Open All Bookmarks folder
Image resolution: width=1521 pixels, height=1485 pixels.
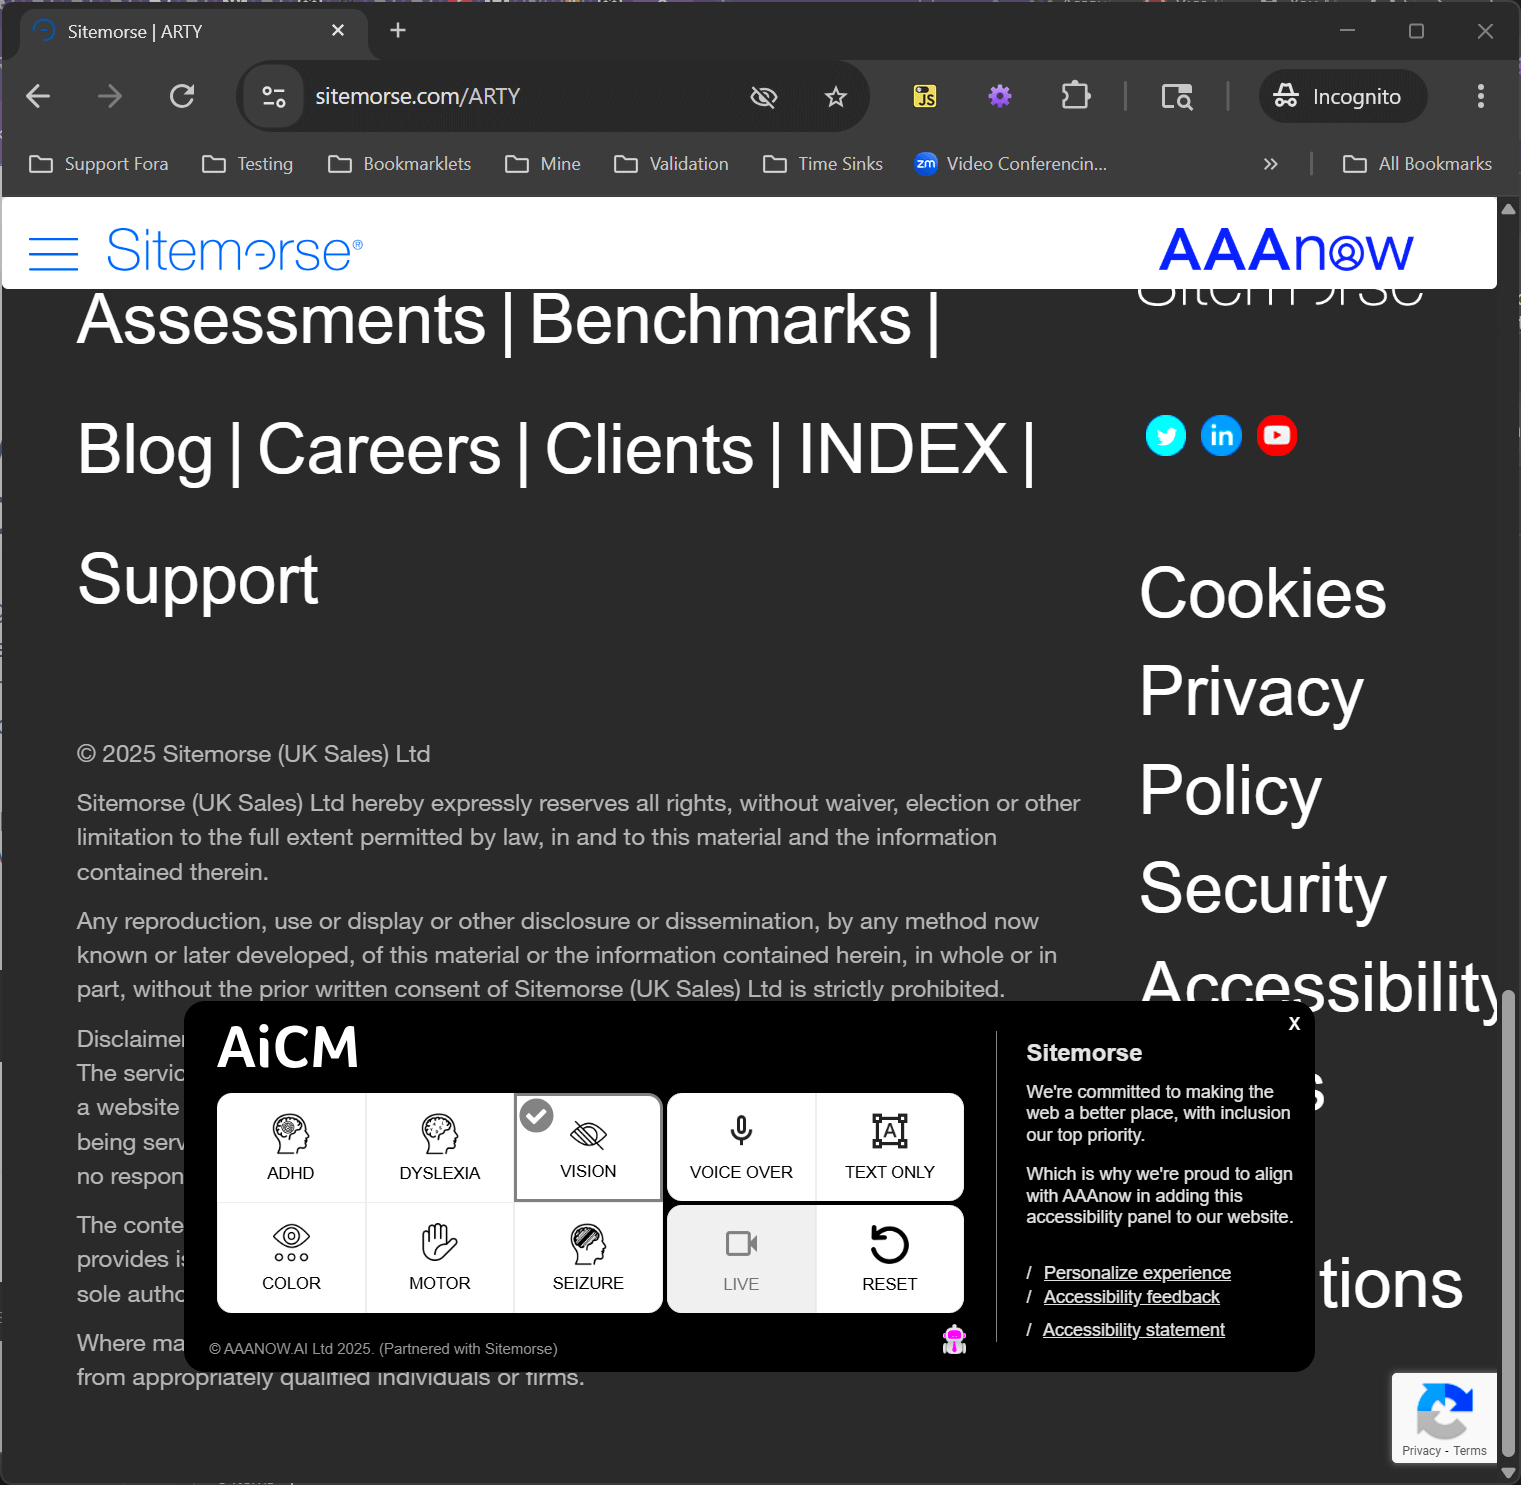click(x=1418, y=164)
